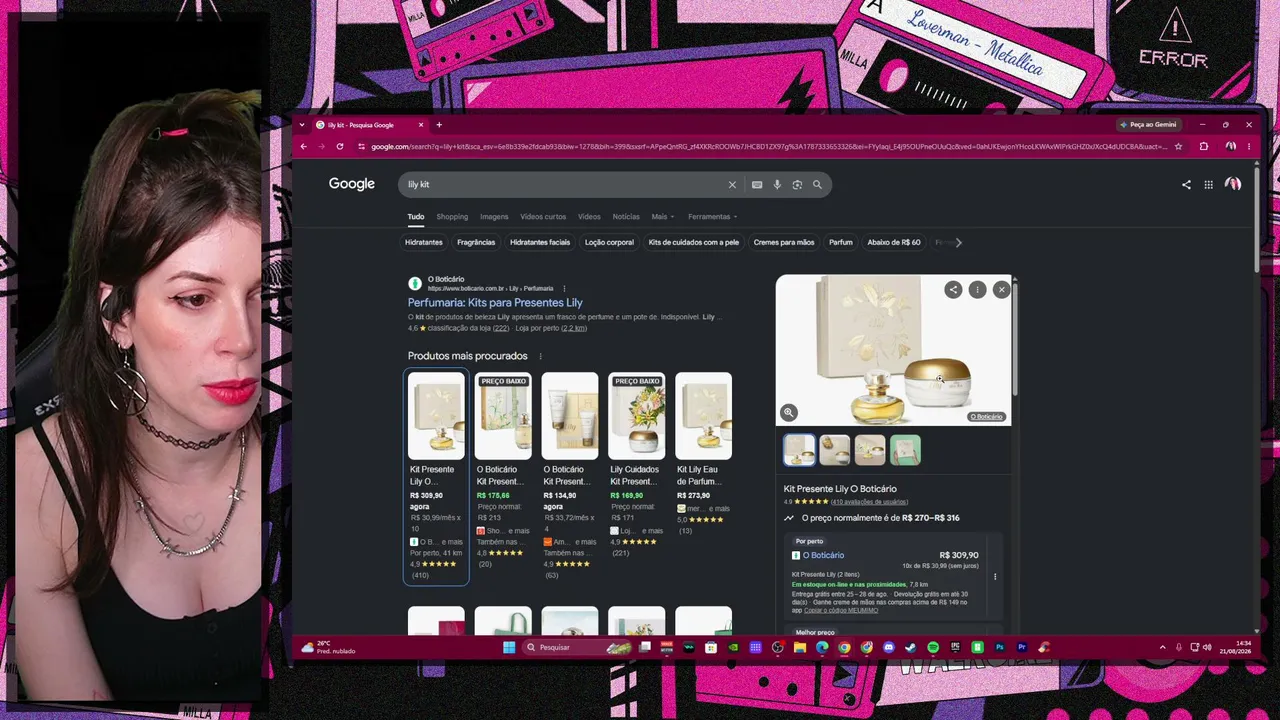This screenshot has width=1280, height=720.
Task: Filter results by 'Fragrâncias' chip
Action: tap(476, 243)
